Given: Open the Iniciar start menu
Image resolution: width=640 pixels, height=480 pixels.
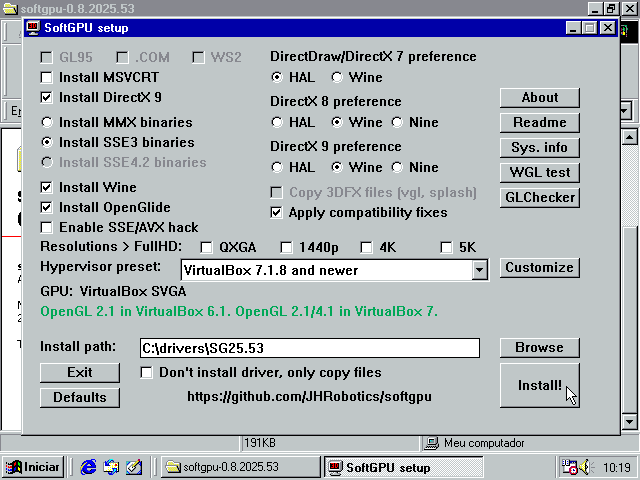Looking at the screenshot, I should tap(33, 467).
